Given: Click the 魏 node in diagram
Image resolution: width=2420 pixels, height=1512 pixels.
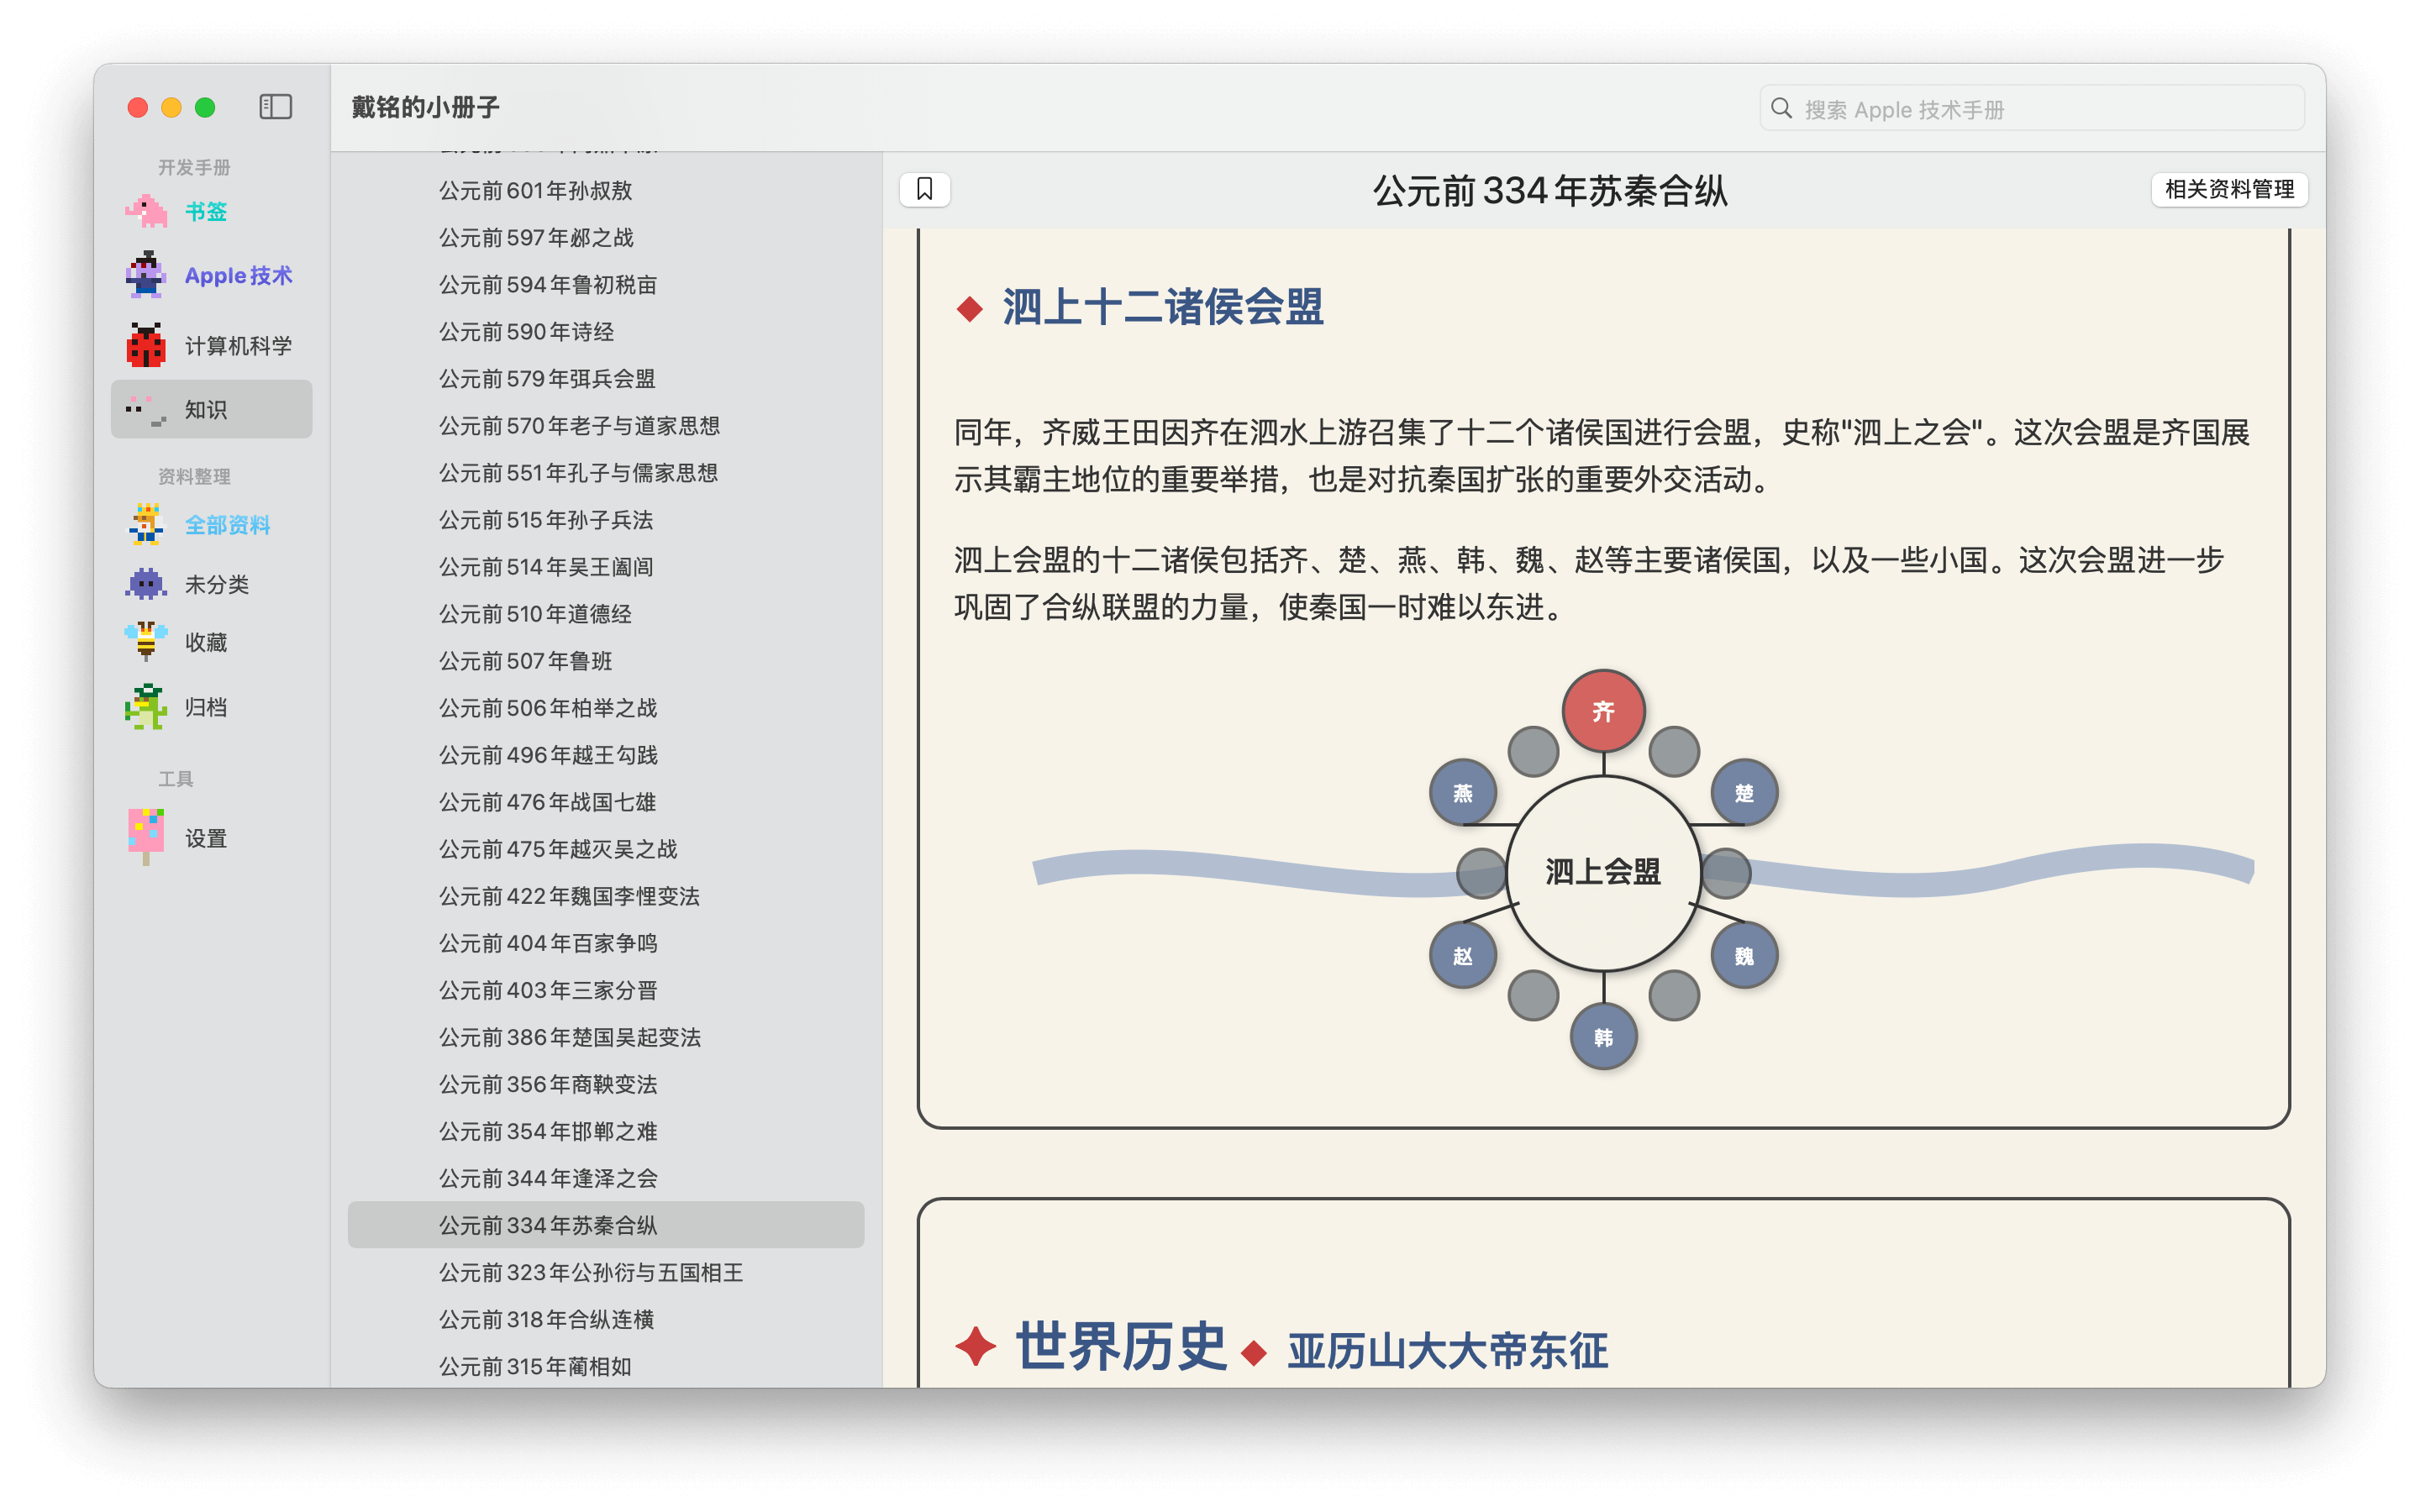Looking at the screenshot, I should pos(1744,956).
